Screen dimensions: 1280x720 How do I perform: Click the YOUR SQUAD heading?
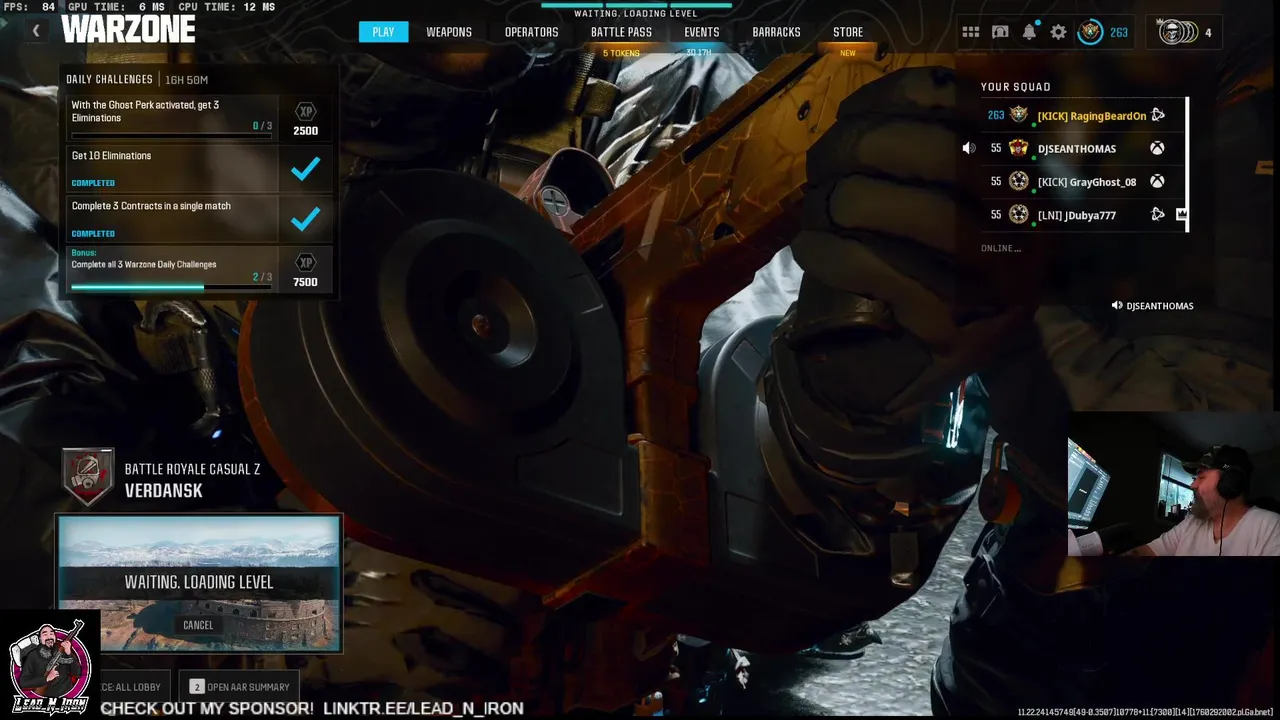click(1016, 87)
